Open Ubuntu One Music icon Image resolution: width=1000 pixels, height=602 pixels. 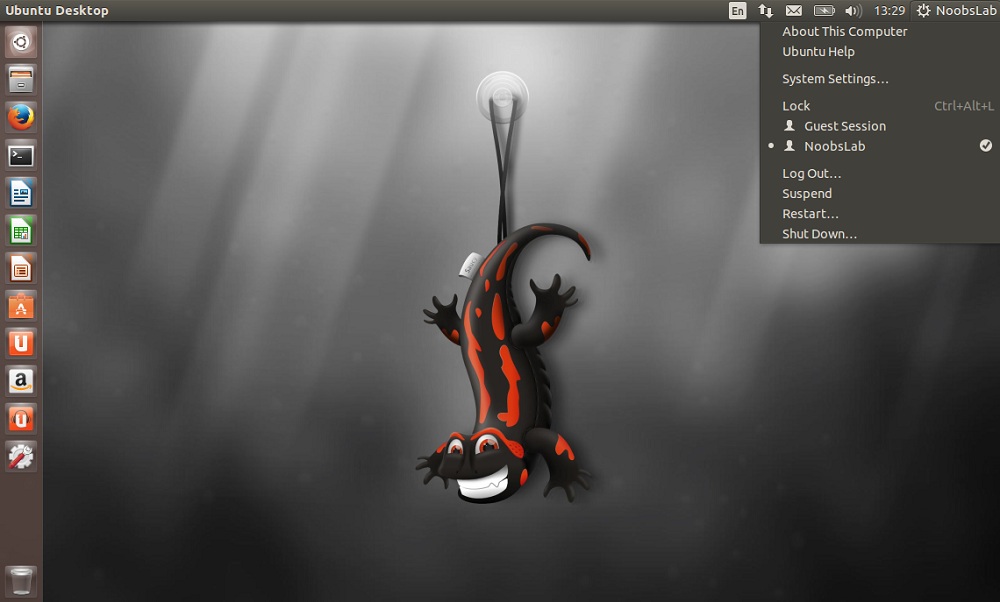21,419
